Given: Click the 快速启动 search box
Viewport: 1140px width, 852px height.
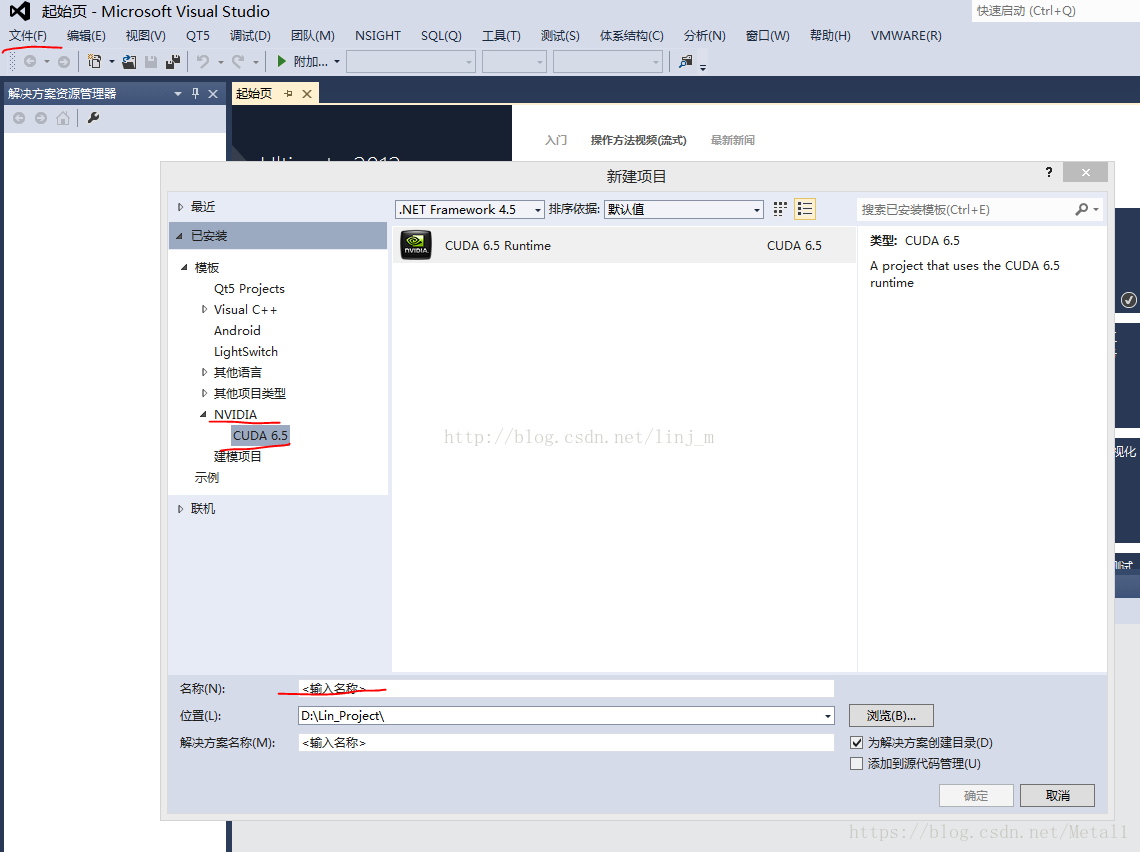Looking at the screenshot, I should pyautogui.click(x=1056, y=11).
